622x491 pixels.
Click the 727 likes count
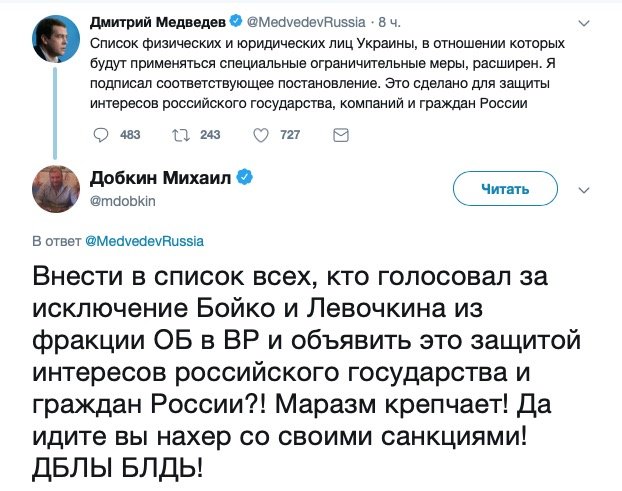tap(290, 135)
